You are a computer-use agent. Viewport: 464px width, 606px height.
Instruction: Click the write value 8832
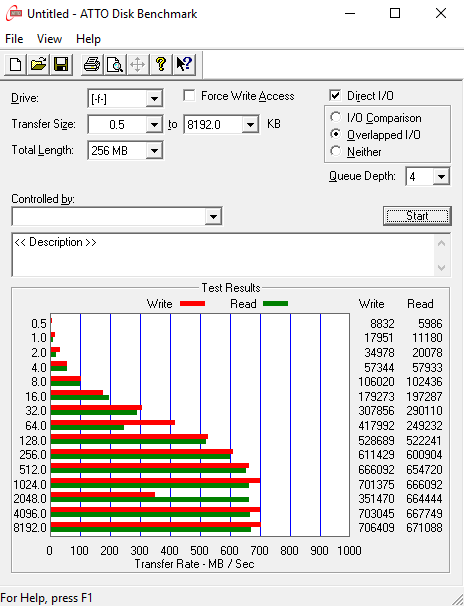(382, 324)
